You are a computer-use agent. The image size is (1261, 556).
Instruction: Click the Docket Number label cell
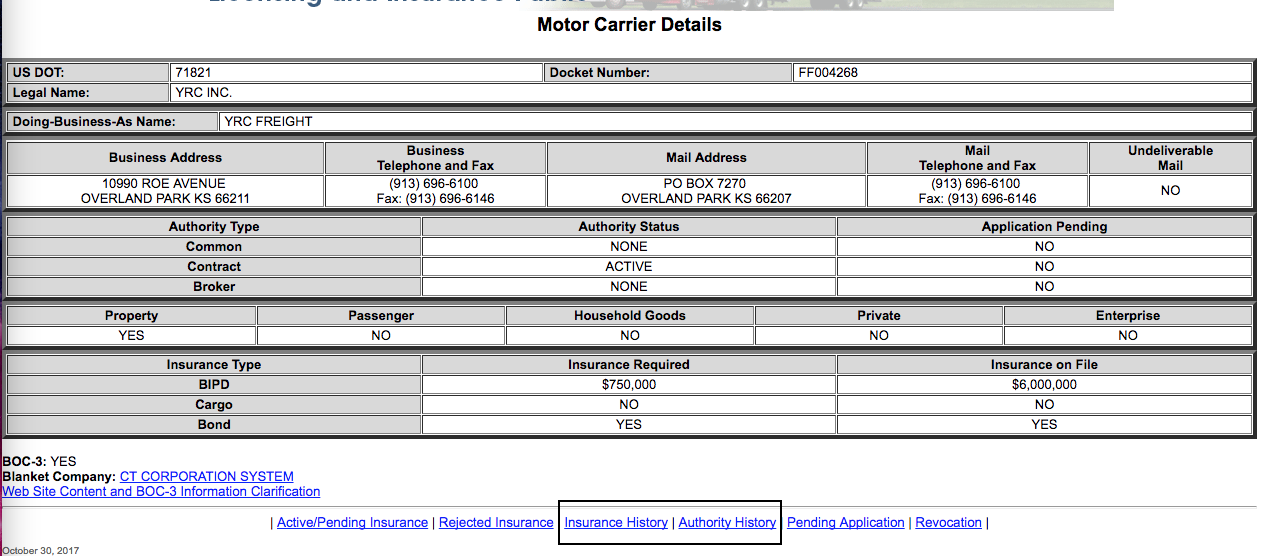(669, 73)
